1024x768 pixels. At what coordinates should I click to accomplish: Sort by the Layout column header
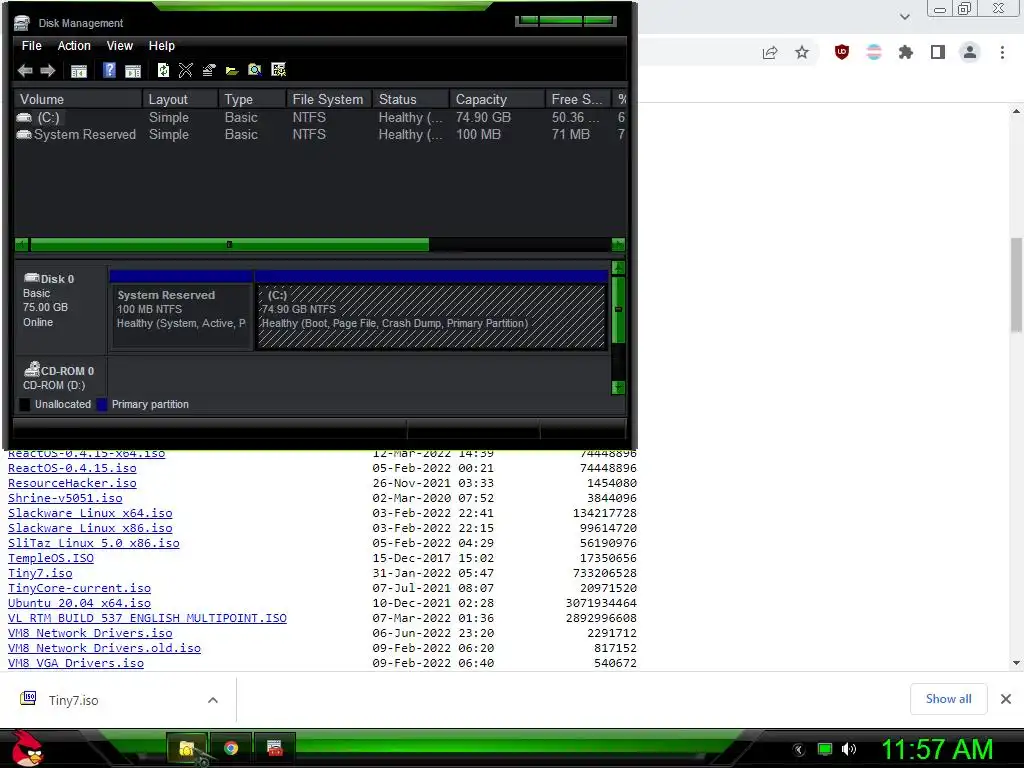(x=180, y=99)
